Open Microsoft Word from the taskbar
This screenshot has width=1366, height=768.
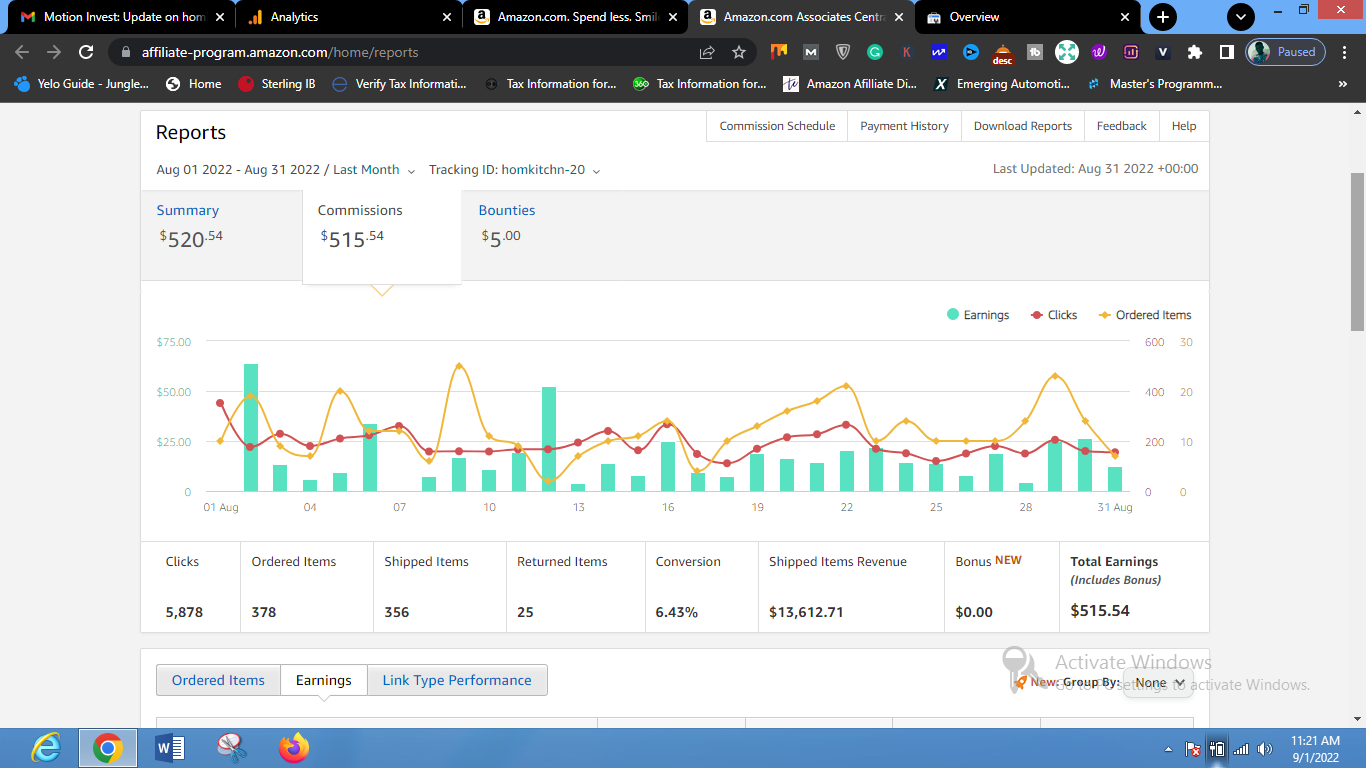(170, 748)
